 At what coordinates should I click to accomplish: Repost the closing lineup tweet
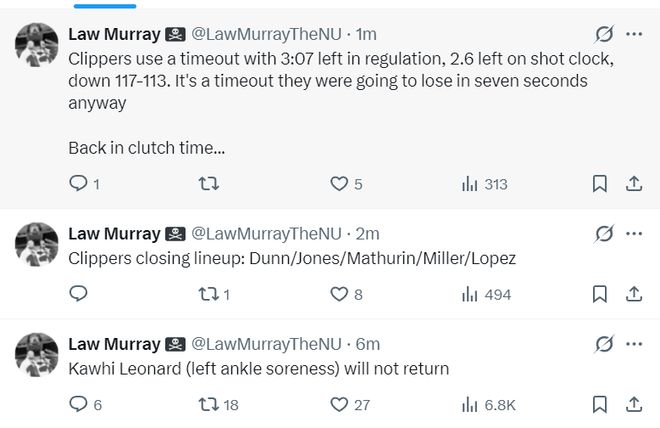[207, 294]
